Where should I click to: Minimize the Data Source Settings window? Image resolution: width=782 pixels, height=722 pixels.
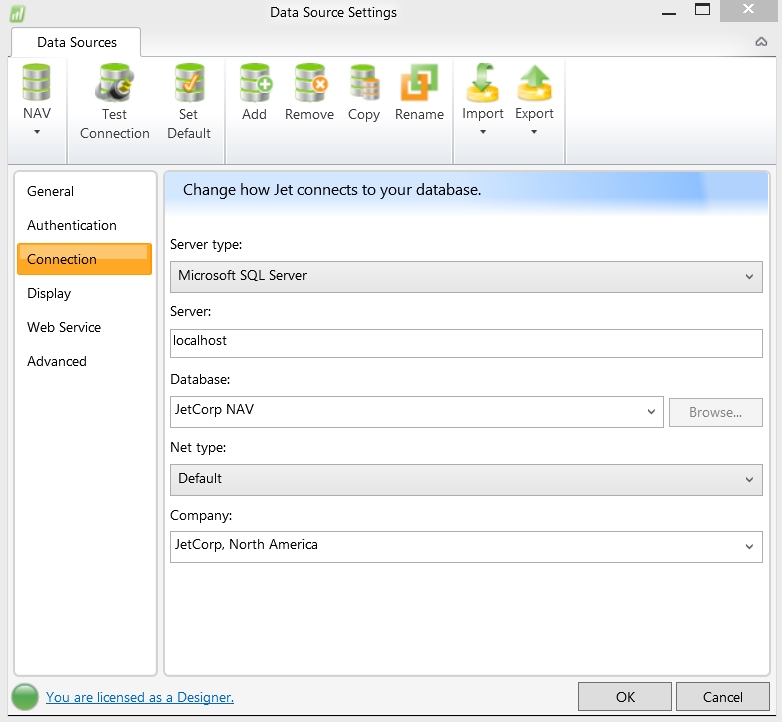(669, 11)
